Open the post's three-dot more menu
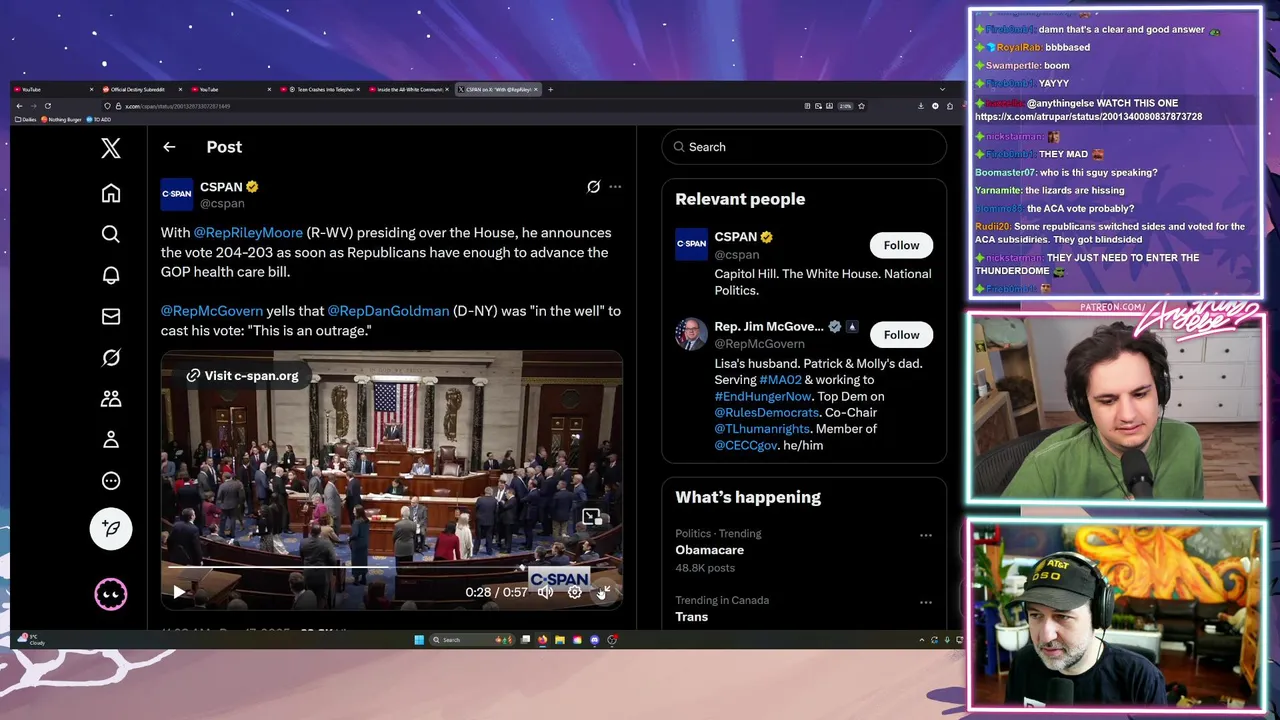Viewport: 1280px width, 720px height. 615,187
